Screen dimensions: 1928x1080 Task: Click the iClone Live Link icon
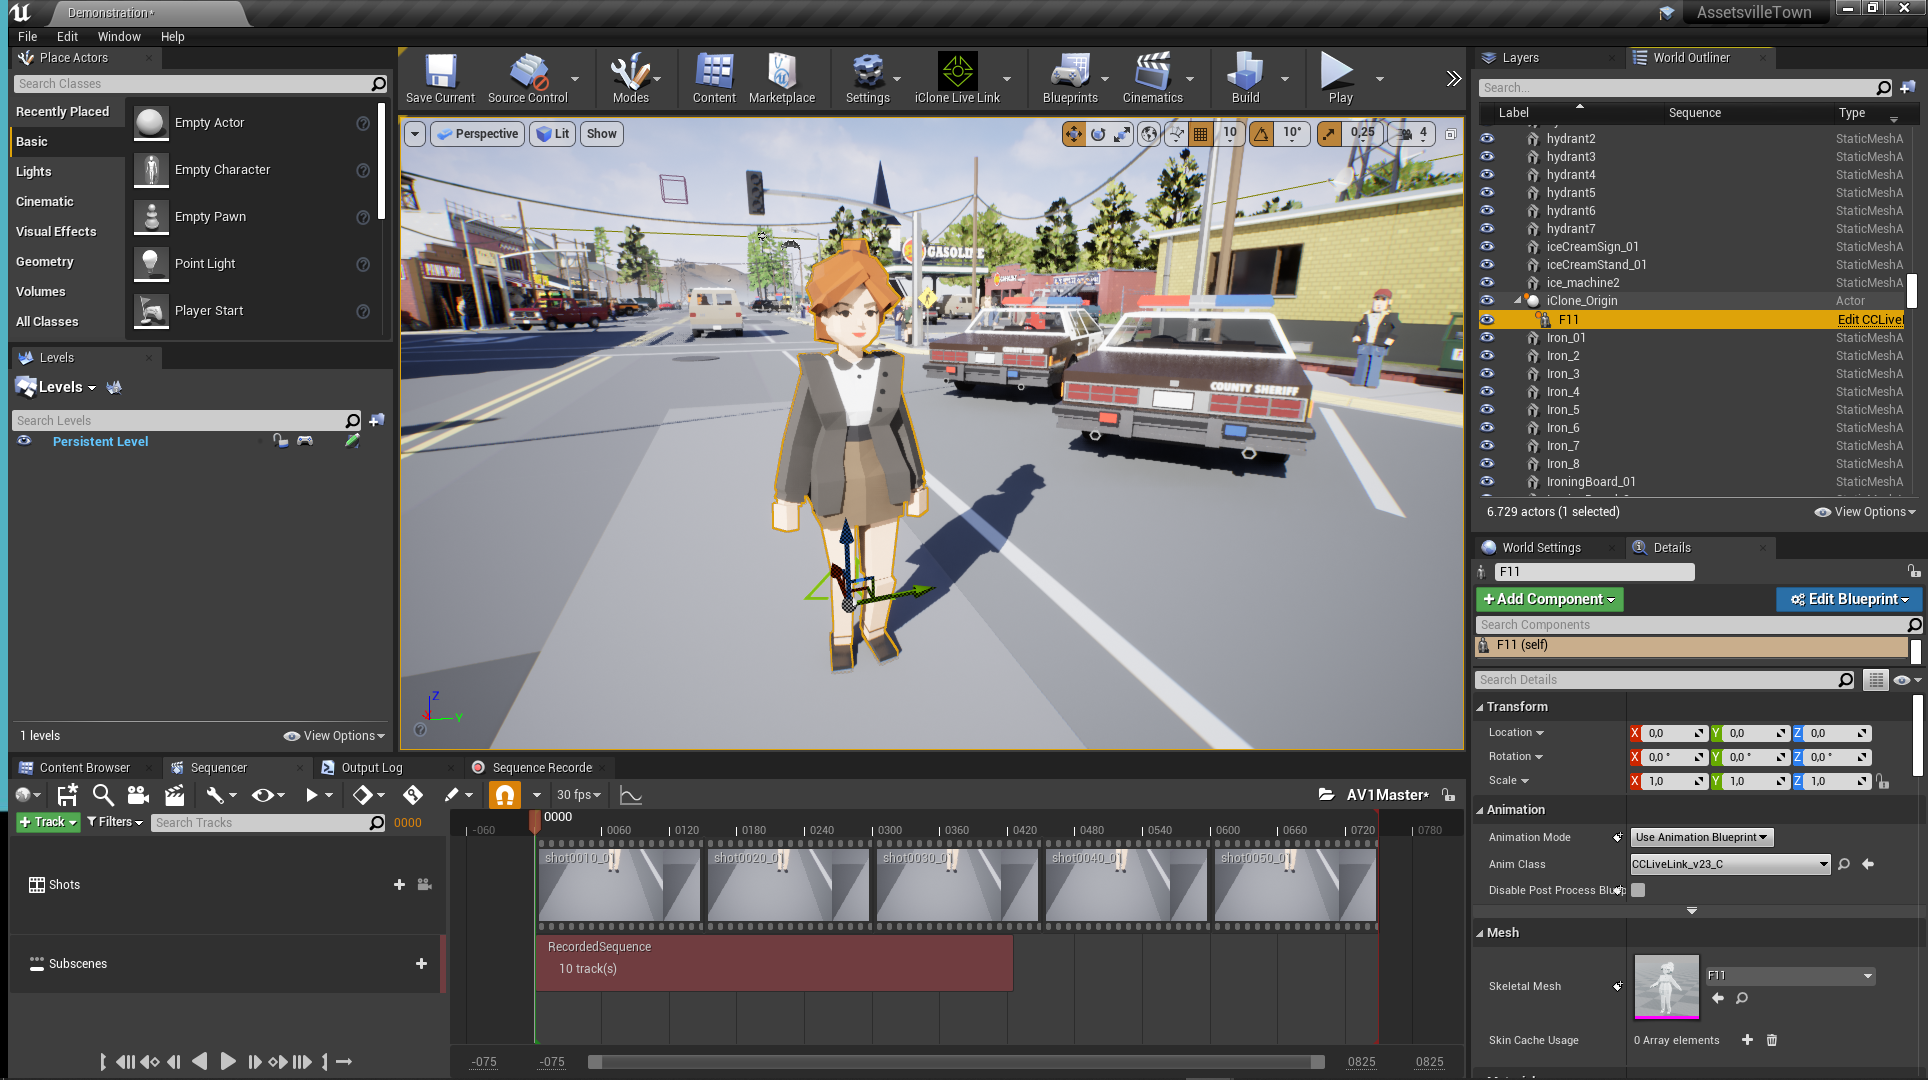pyautogui.click(x=957, y=78)
